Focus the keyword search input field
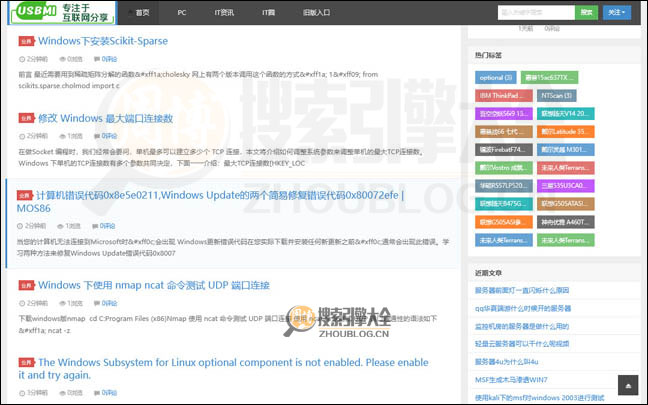Screen dimensions: 648x405 click(536, 12)
